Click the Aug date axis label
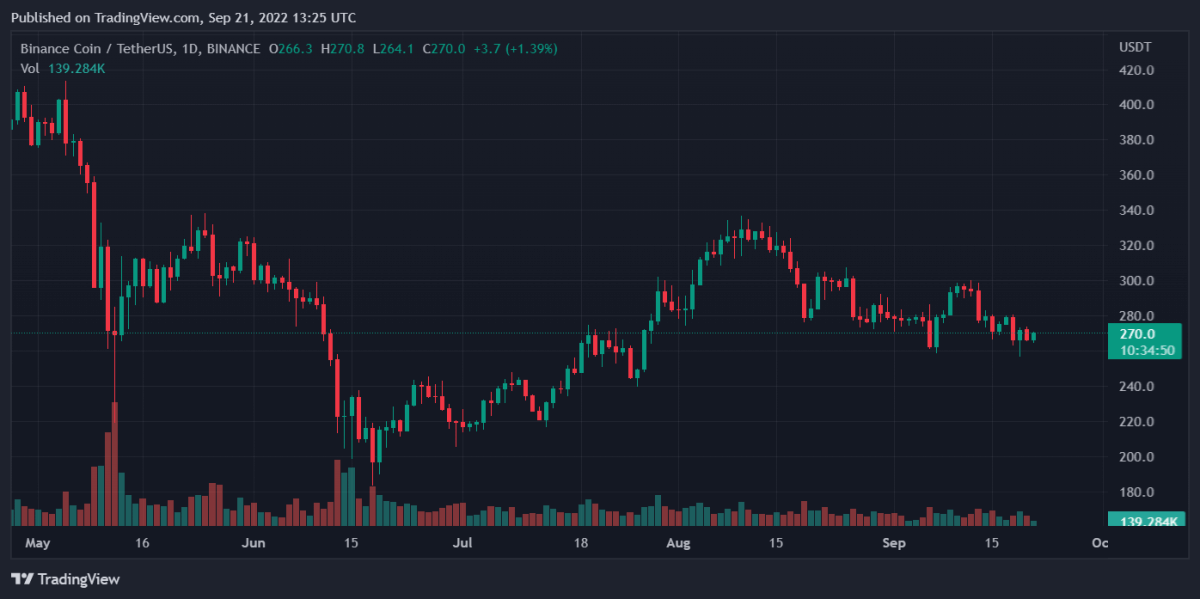 (679, 543)
